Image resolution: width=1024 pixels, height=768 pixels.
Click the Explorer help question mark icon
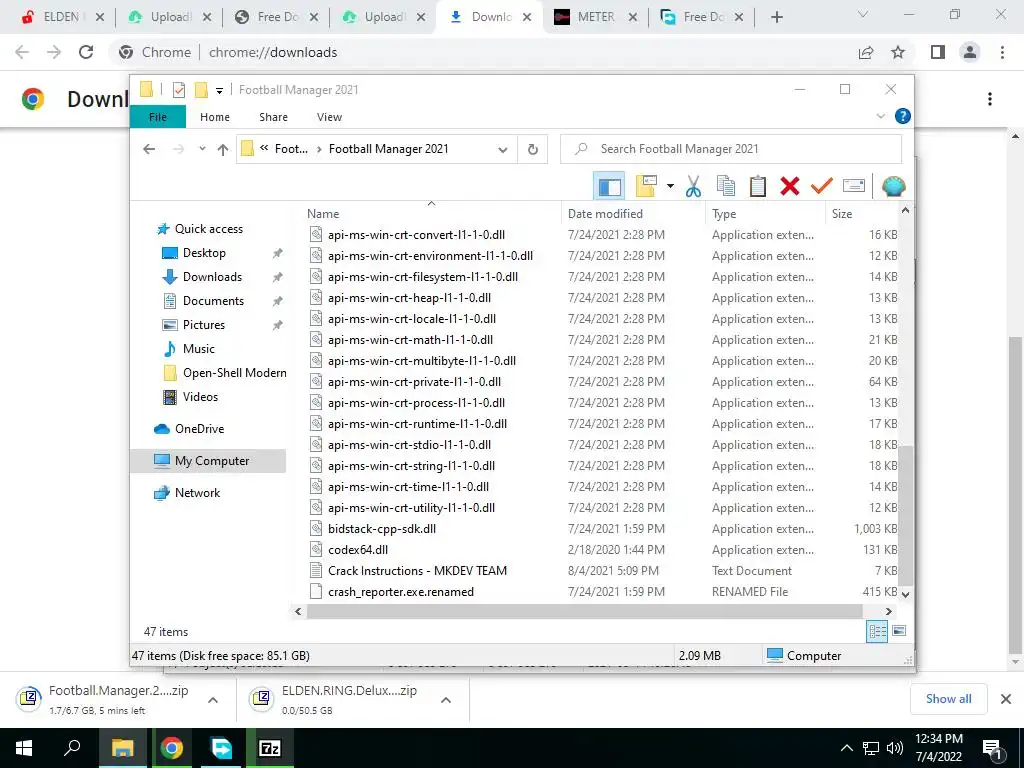click(903, 116)
